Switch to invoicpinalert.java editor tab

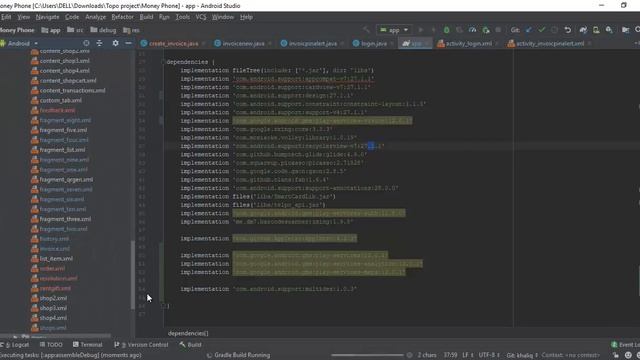(x=313, y=43)
